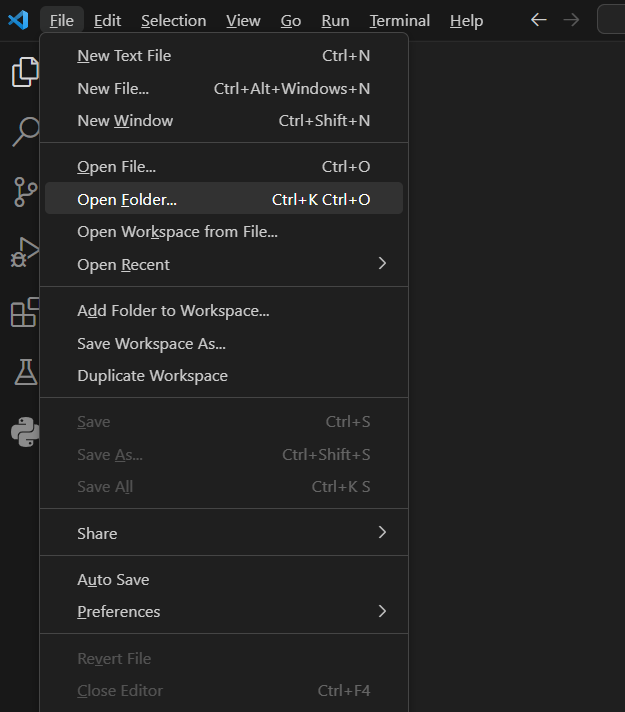This screenshot has height=712, width=625.
Task: Close the File menu in menu bar
Action: point(62,20)
